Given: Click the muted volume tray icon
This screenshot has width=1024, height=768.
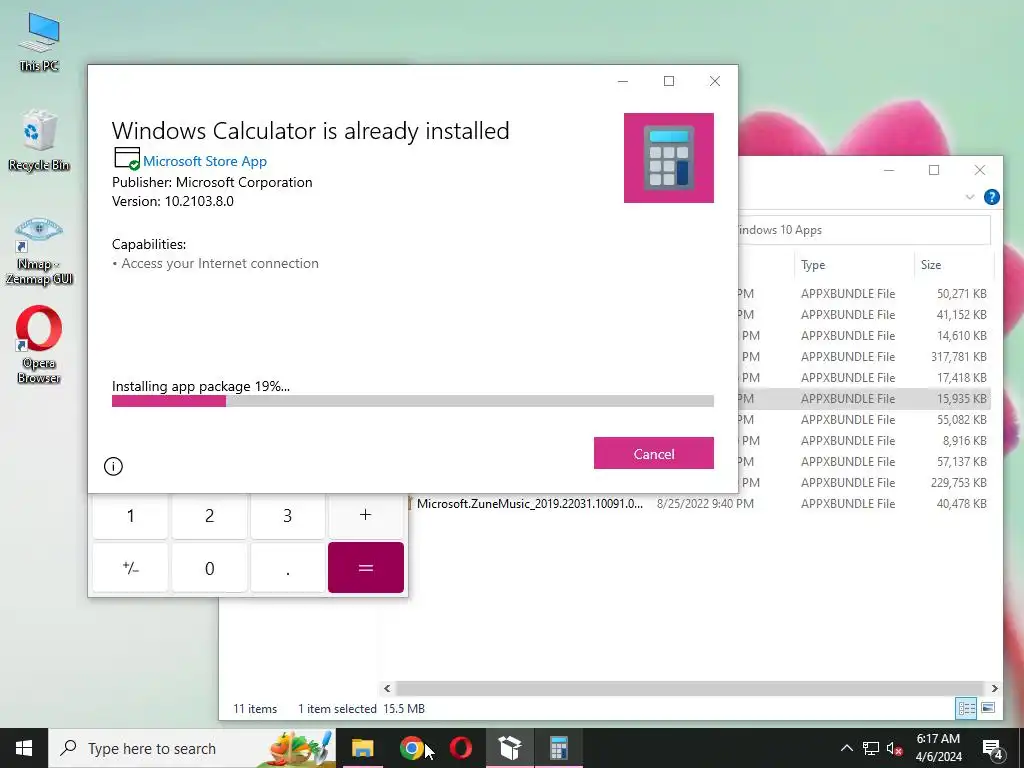Looking at the screenshot, I should [x=894, y=748].
